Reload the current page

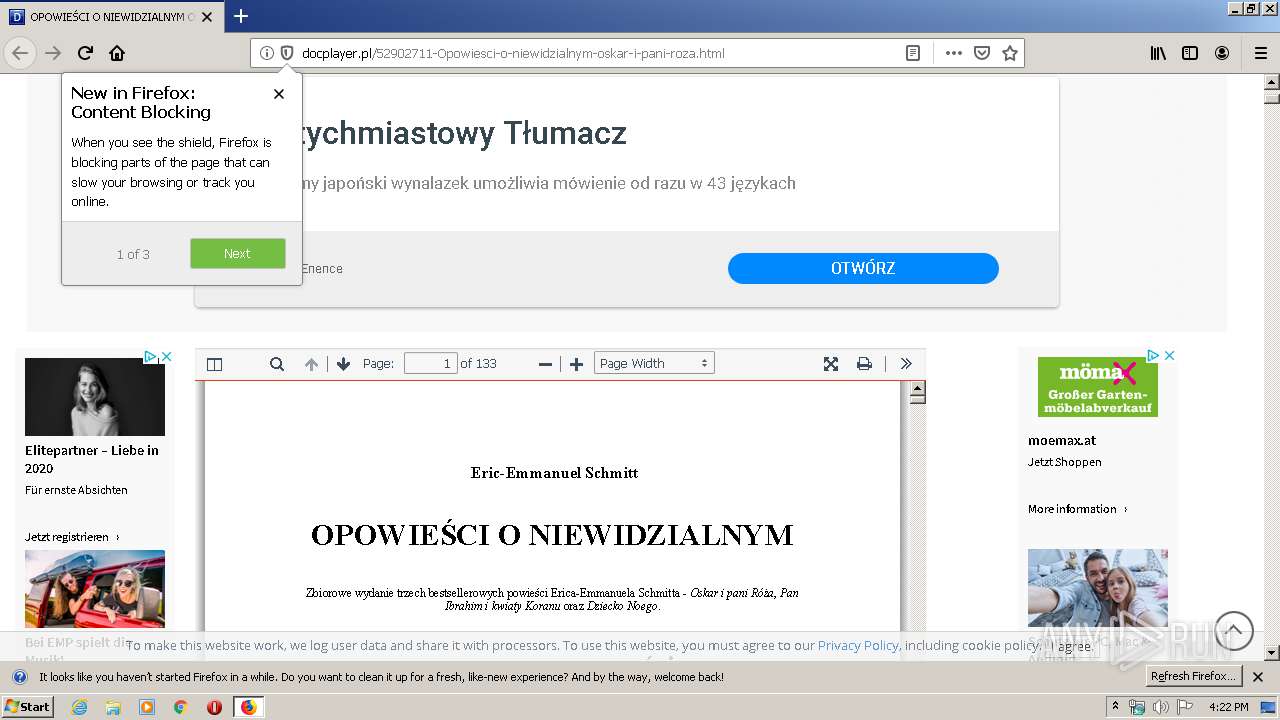tap(85, 53)
